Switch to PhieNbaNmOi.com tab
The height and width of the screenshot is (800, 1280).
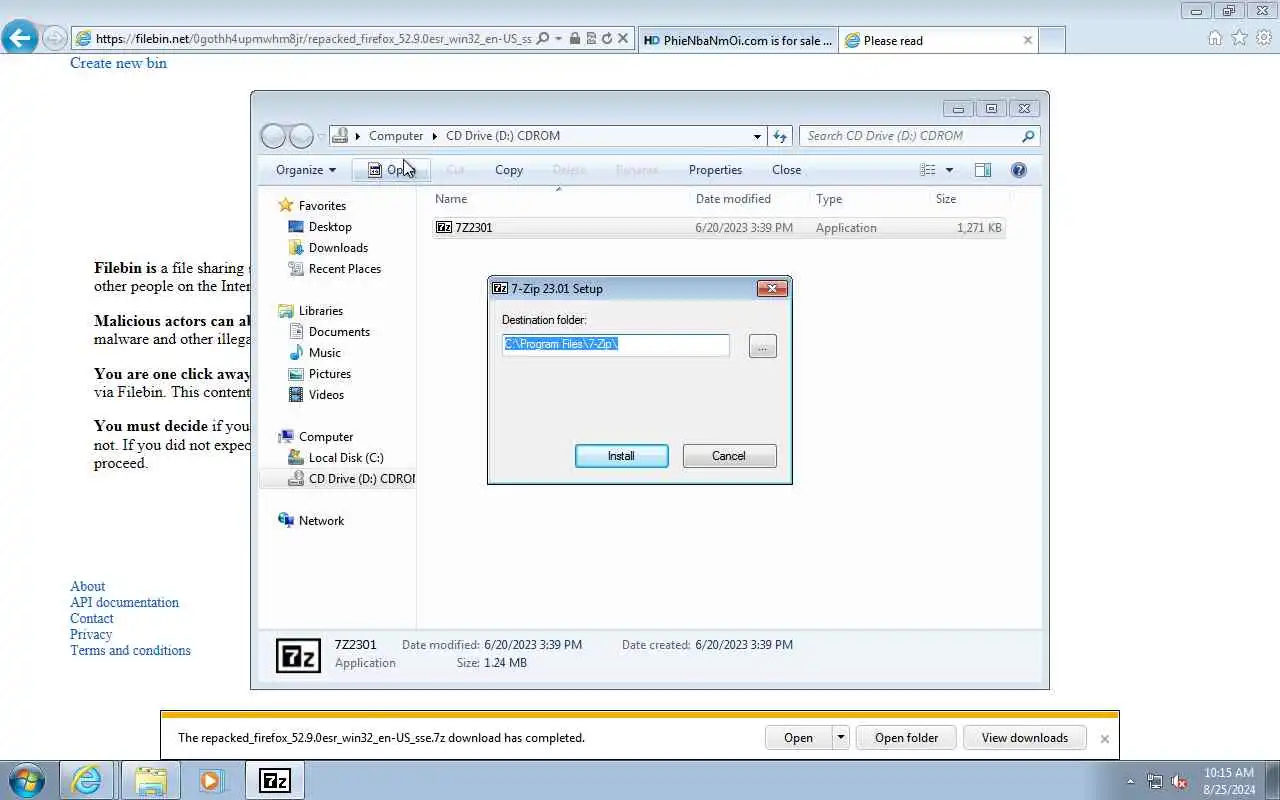pos(738,40)
